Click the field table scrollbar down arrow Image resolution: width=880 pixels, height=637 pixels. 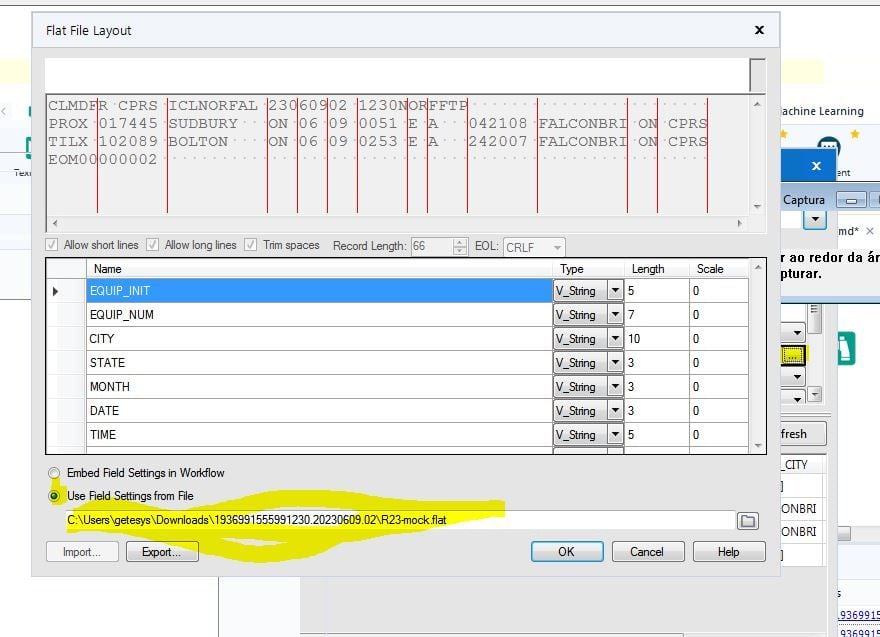758,446
